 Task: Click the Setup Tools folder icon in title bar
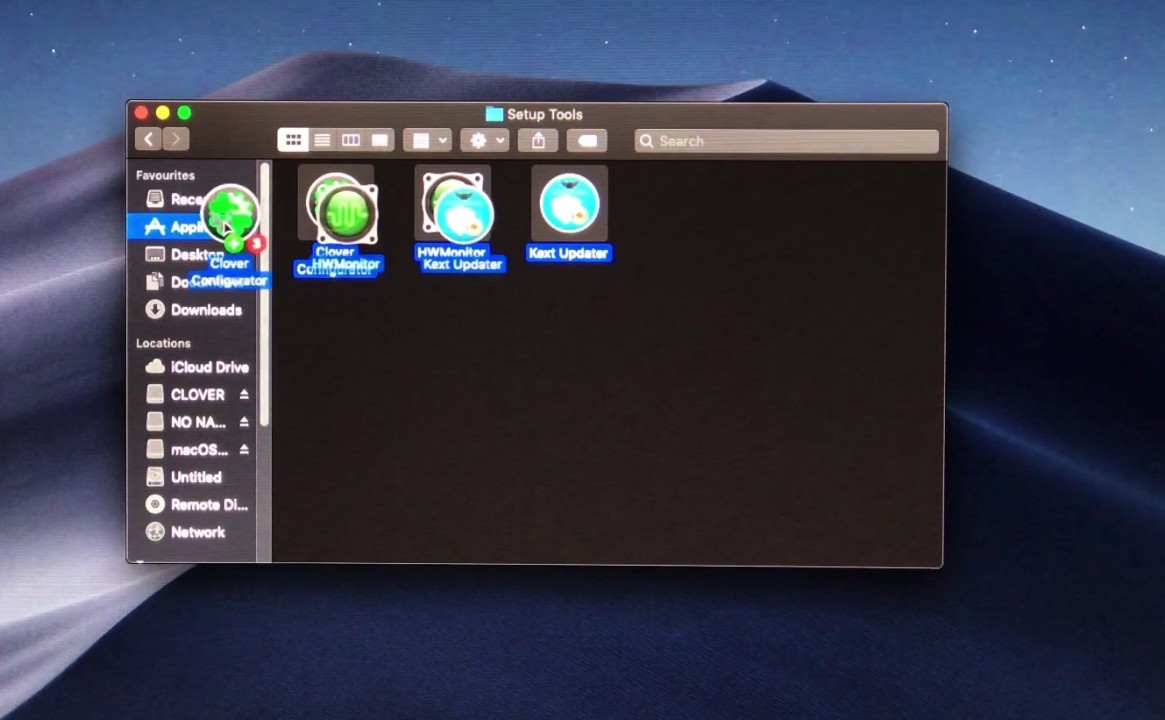[x=494, y=114]
